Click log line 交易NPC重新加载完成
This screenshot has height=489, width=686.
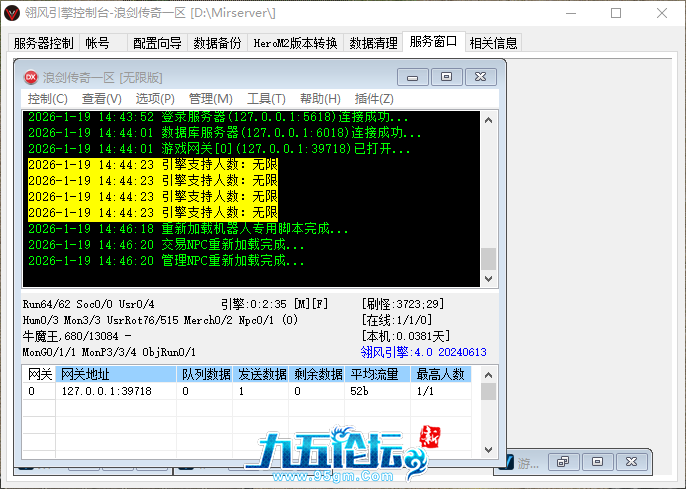pyautogui.click(x=166, y=244)
